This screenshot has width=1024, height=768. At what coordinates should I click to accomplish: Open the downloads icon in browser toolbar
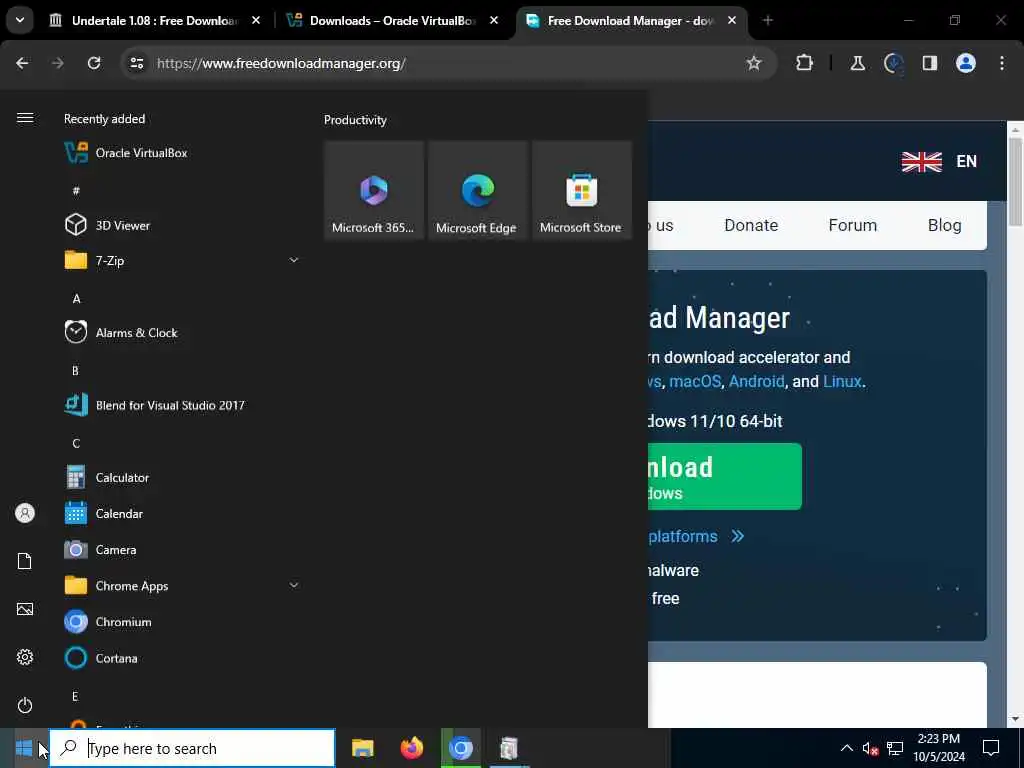pos(893,63)
